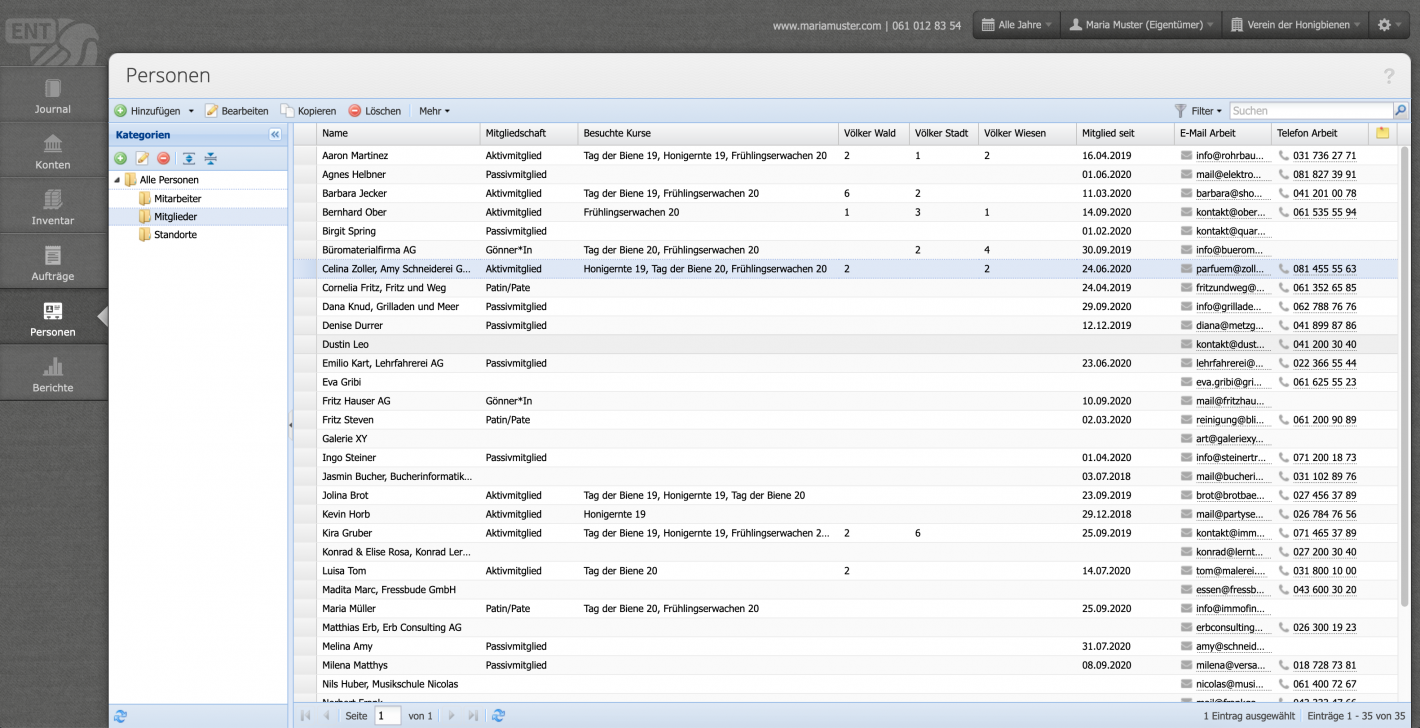Collapse the Alle Personen tree node
Image resolution: width=1420 pixels, height=728 pixels.
click(x=117, y=180)
